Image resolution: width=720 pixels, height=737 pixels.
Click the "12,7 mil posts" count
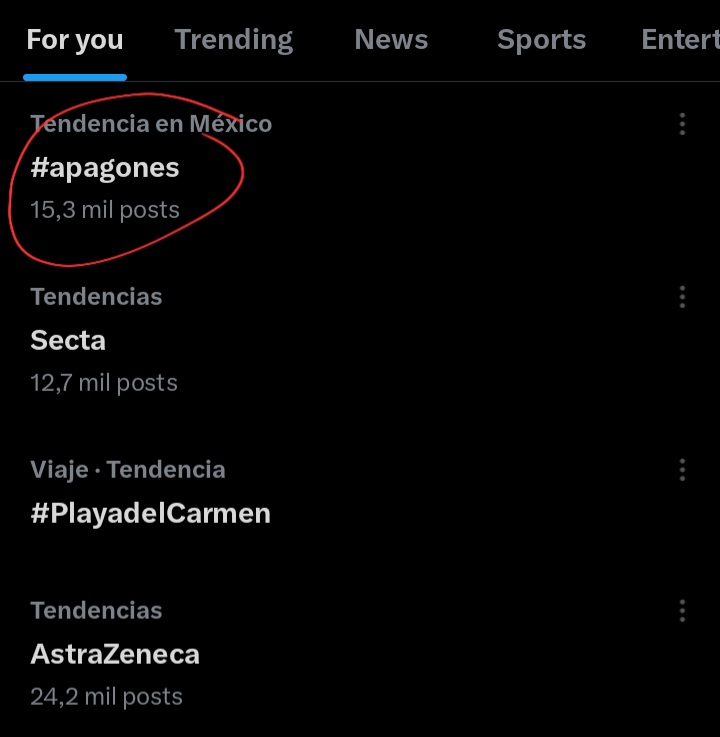click(104, 383)
